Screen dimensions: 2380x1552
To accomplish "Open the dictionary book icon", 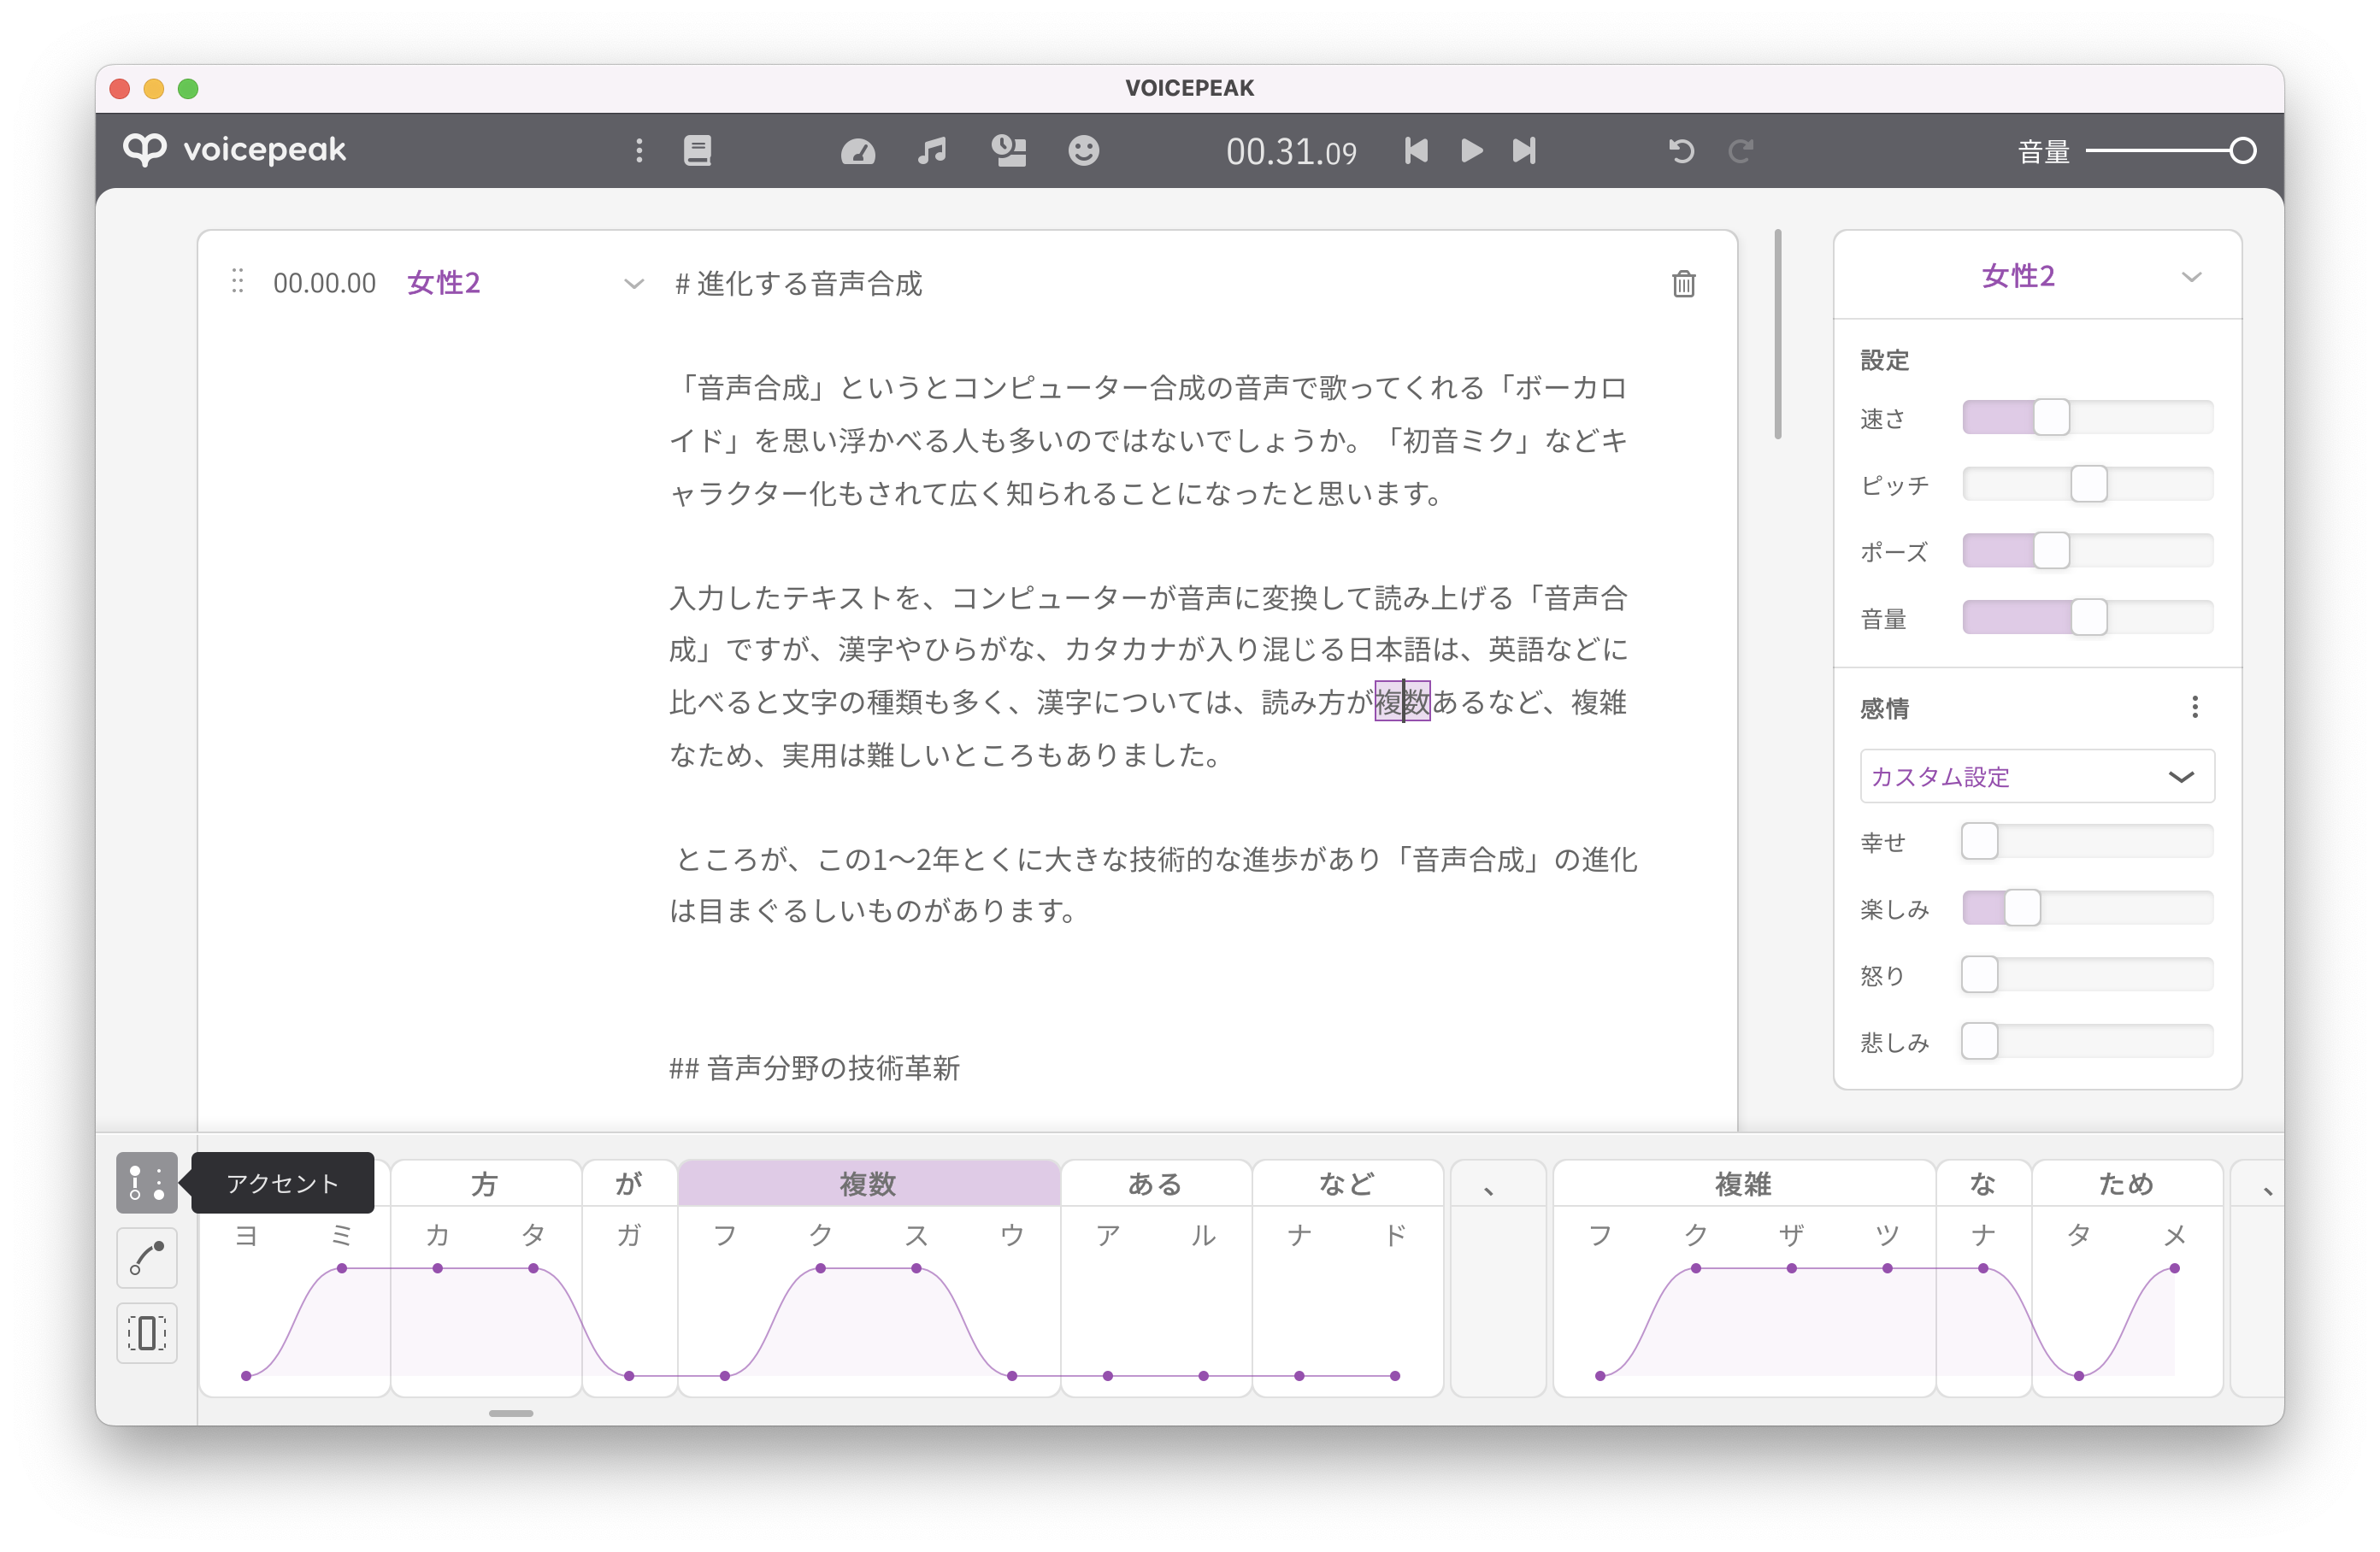I will tap(697, 151).
